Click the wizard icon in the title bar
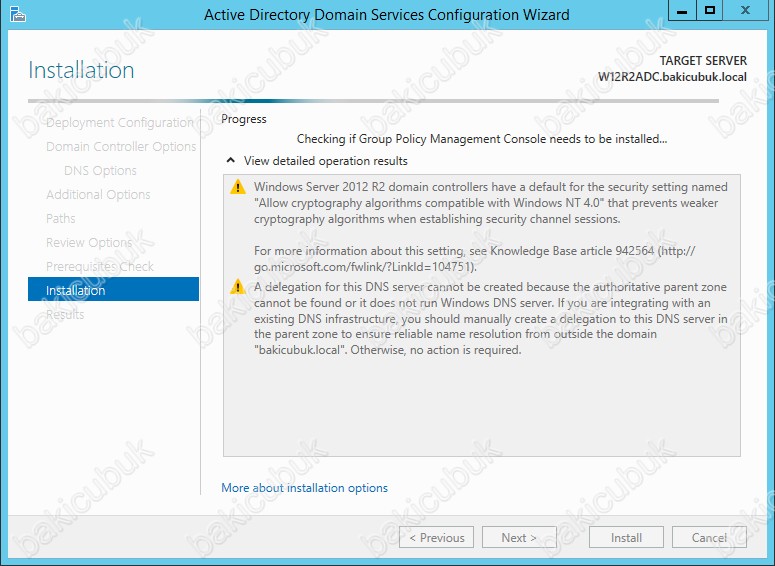 [x=18, y=15]
